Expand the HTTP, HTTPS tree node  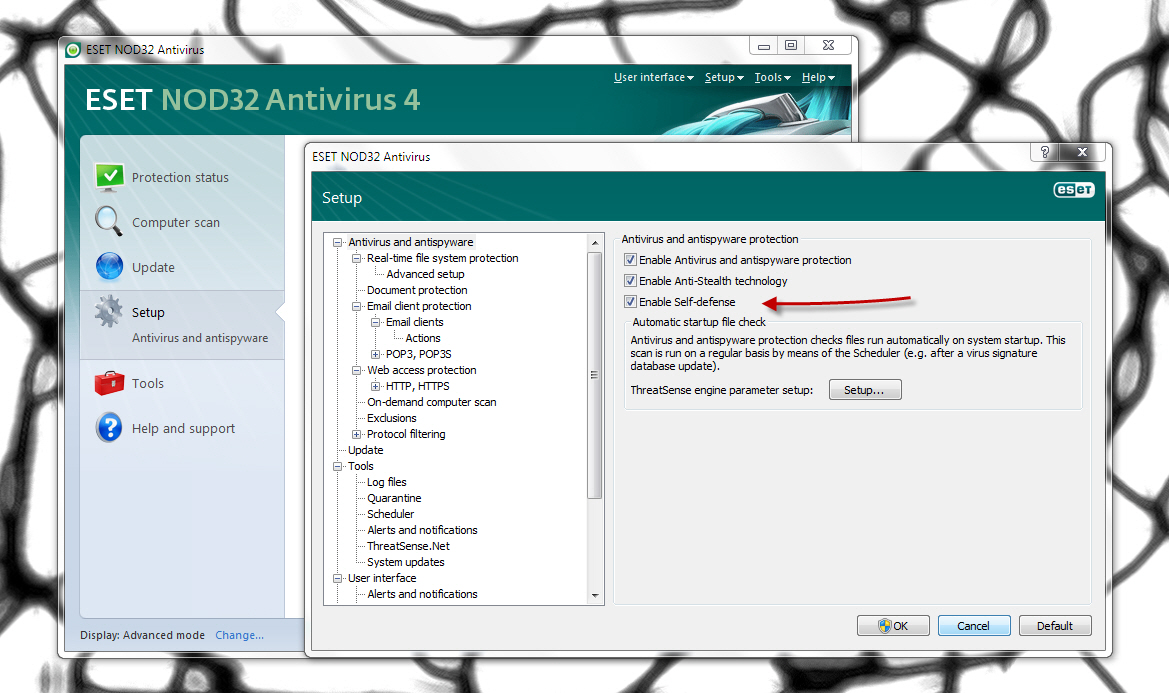[x=376, y=386]
